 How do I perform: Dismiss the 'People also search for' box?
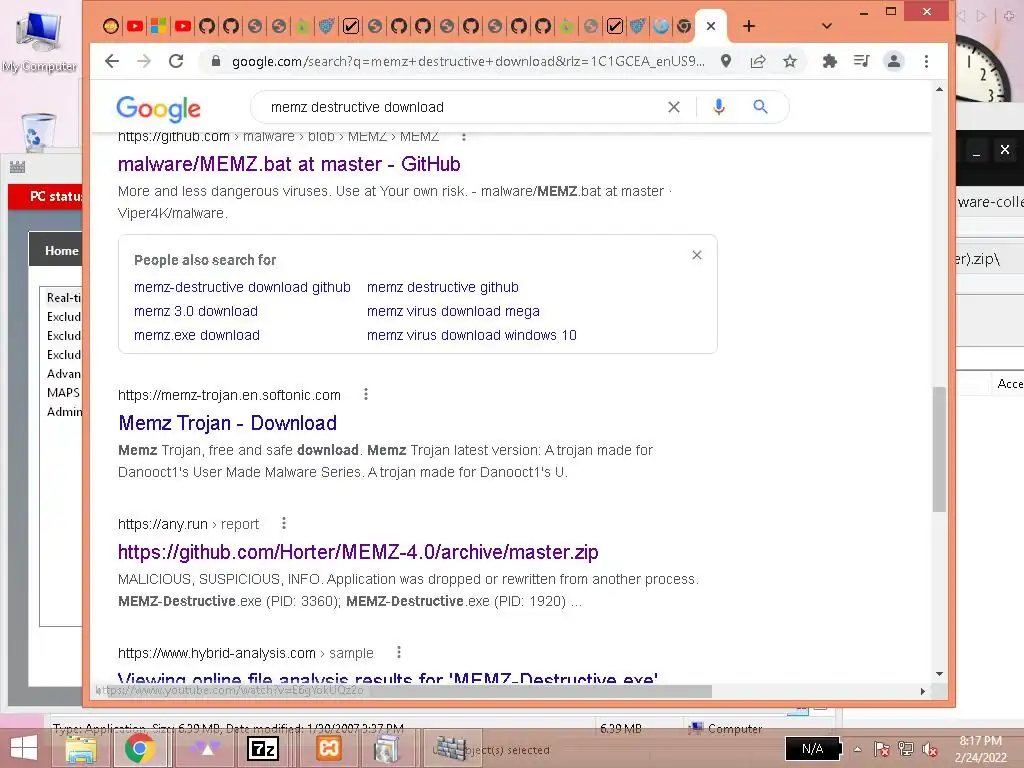[697, 255]
